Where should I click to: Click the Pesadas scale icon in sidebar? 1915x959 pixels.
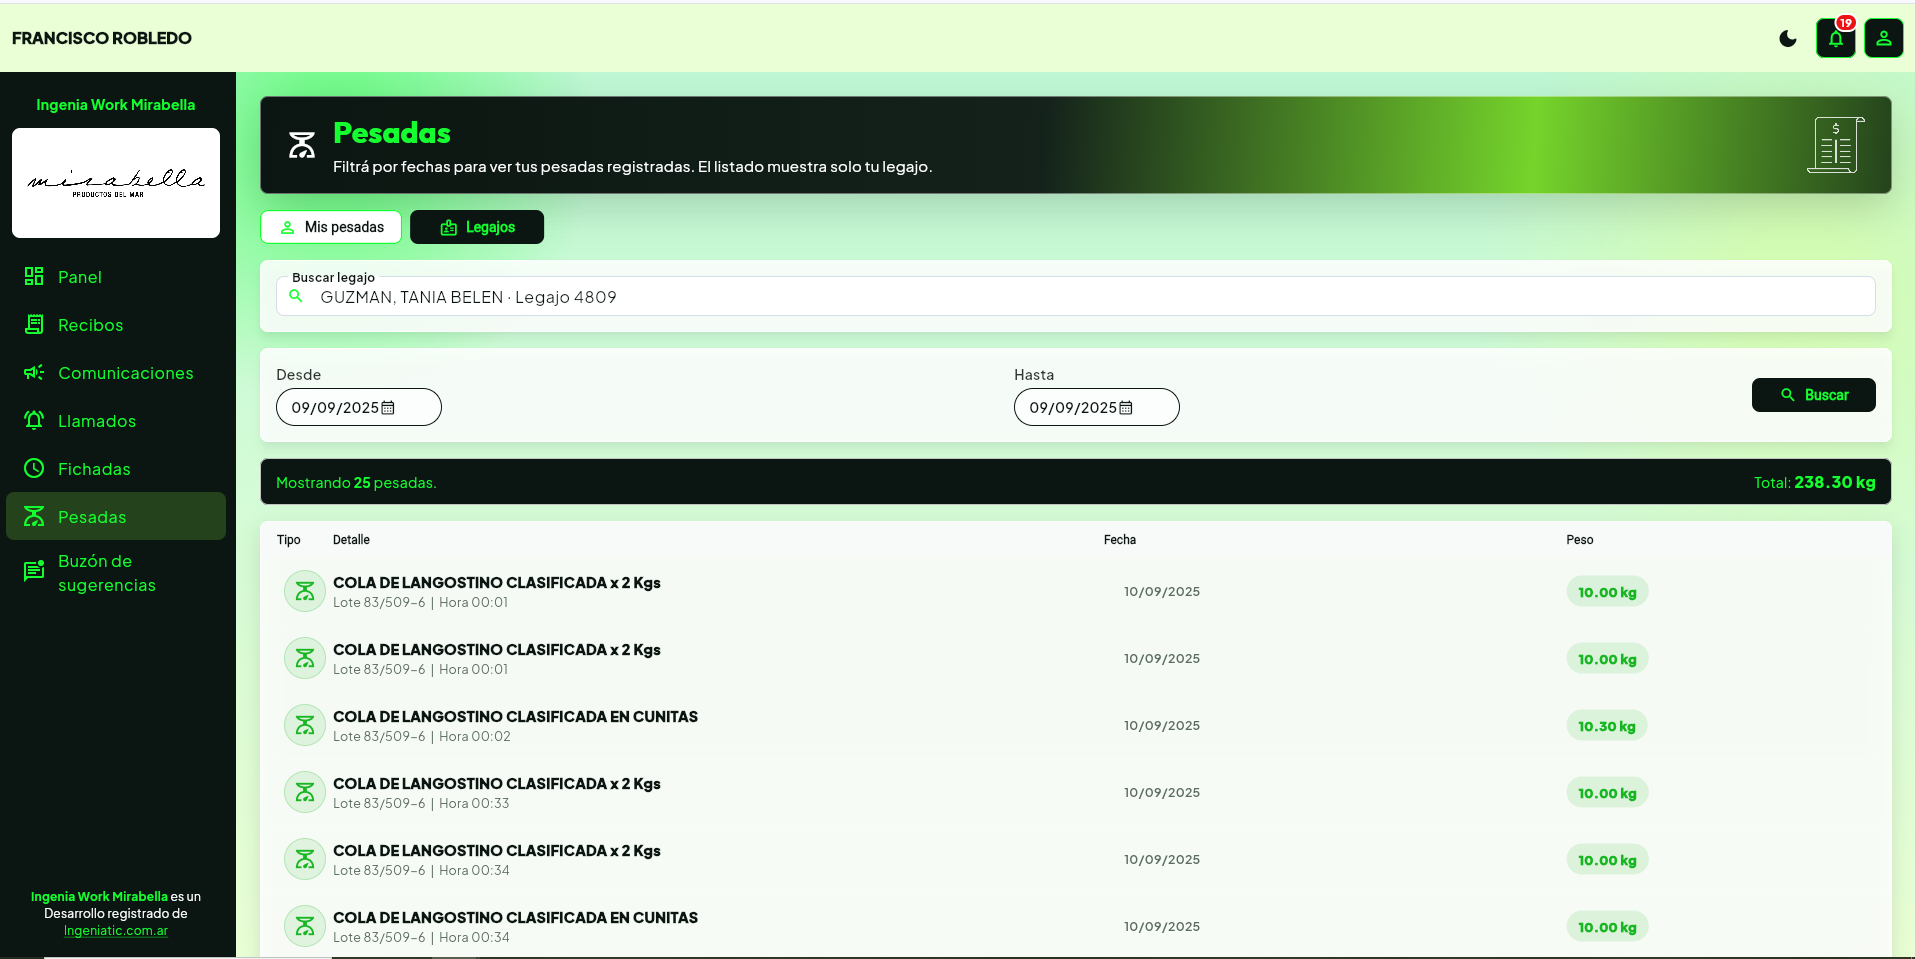click(x=34, y=516)
